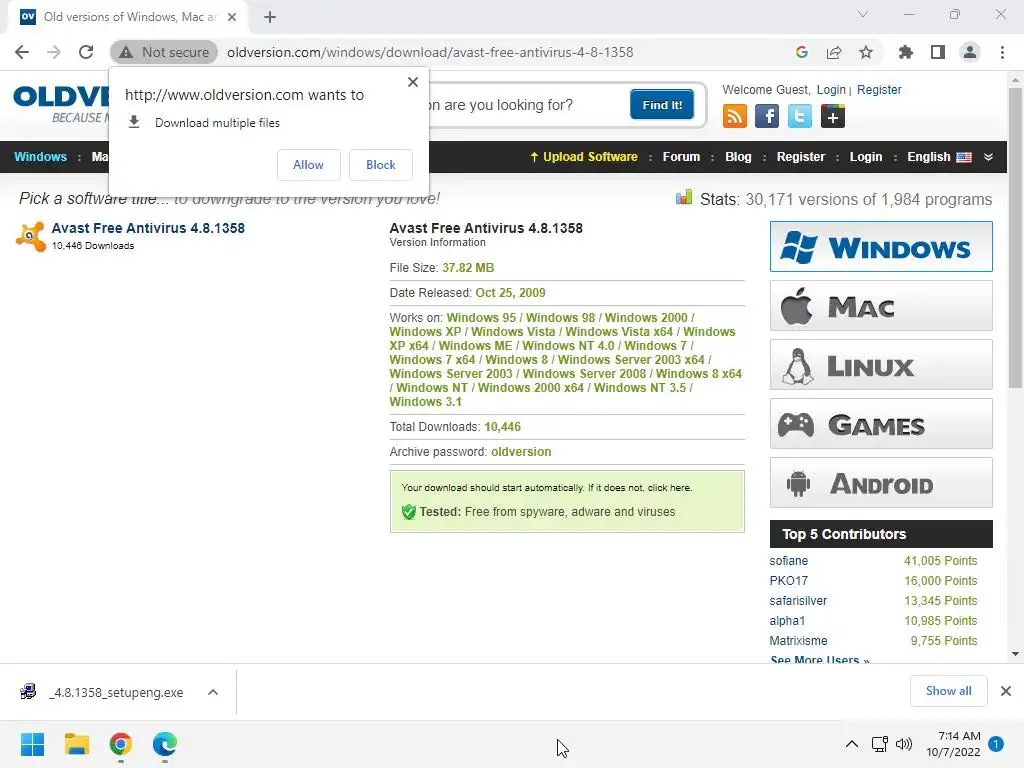Image resolution: width=1024 pixels, height=768 pixels.
Task: Bookmark this page with the star icon
Action: pyautogui.click(x=866, y=52)
